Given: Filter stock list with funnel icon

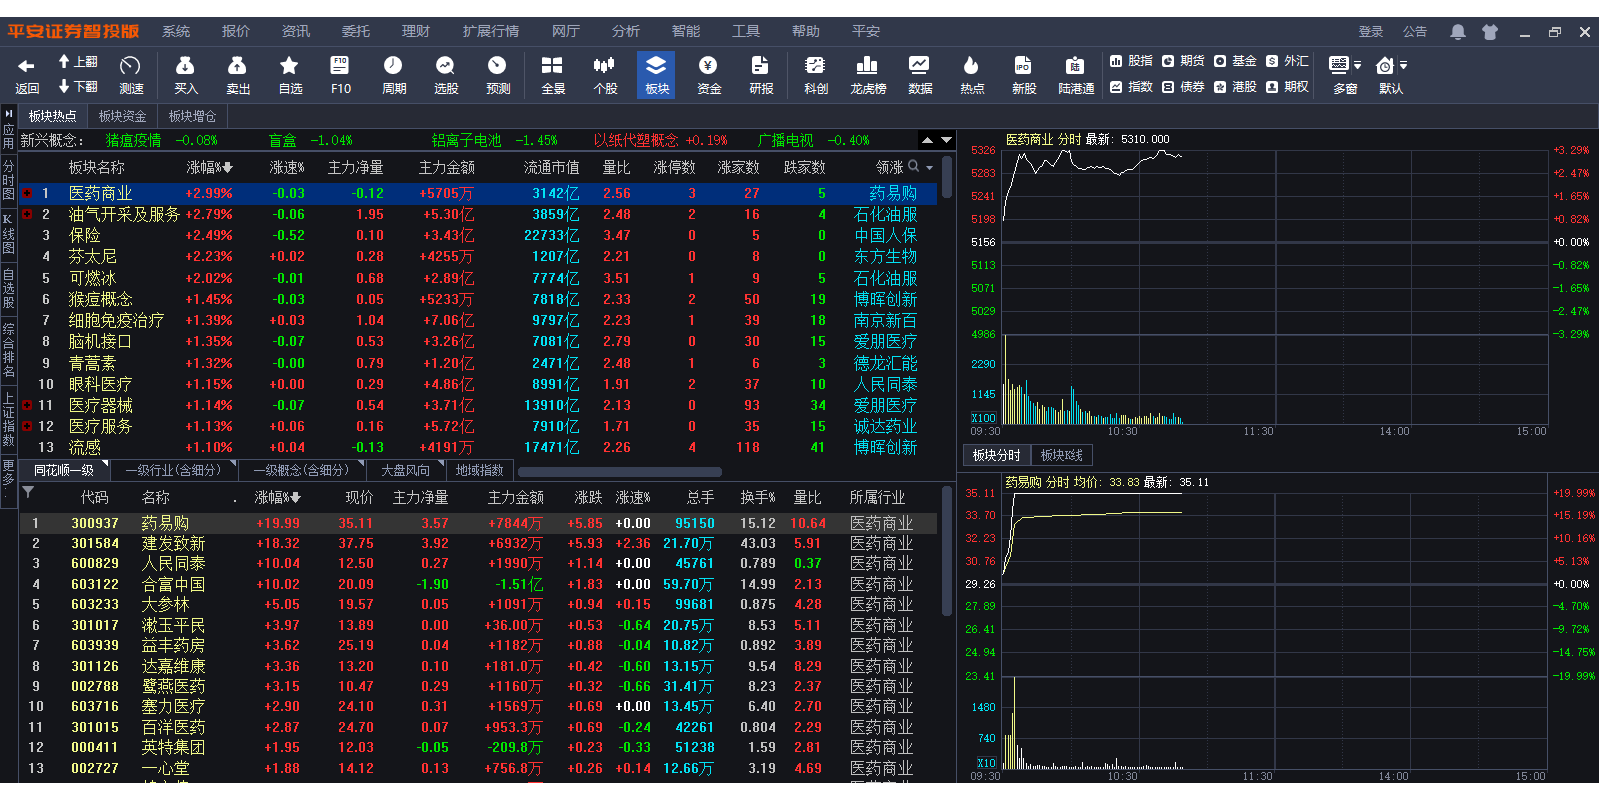Looking at the screenshot, I should click(28, 492).
